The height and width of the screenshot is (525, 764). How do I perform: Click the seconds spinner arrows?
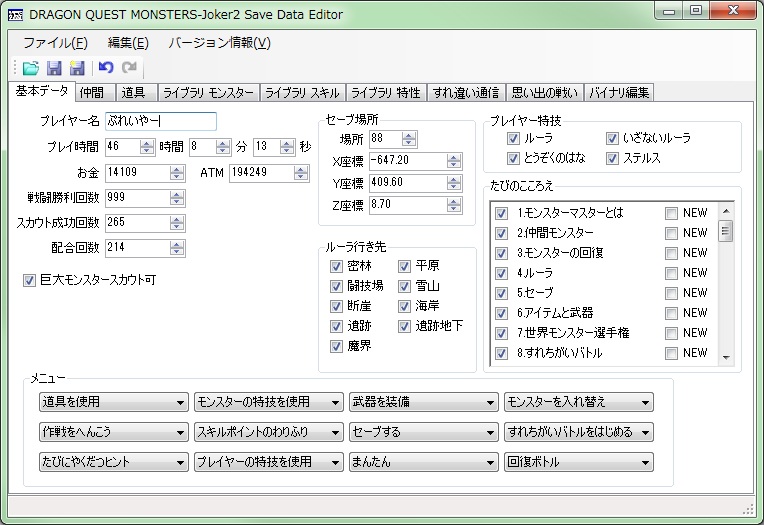tap(287, 147)
